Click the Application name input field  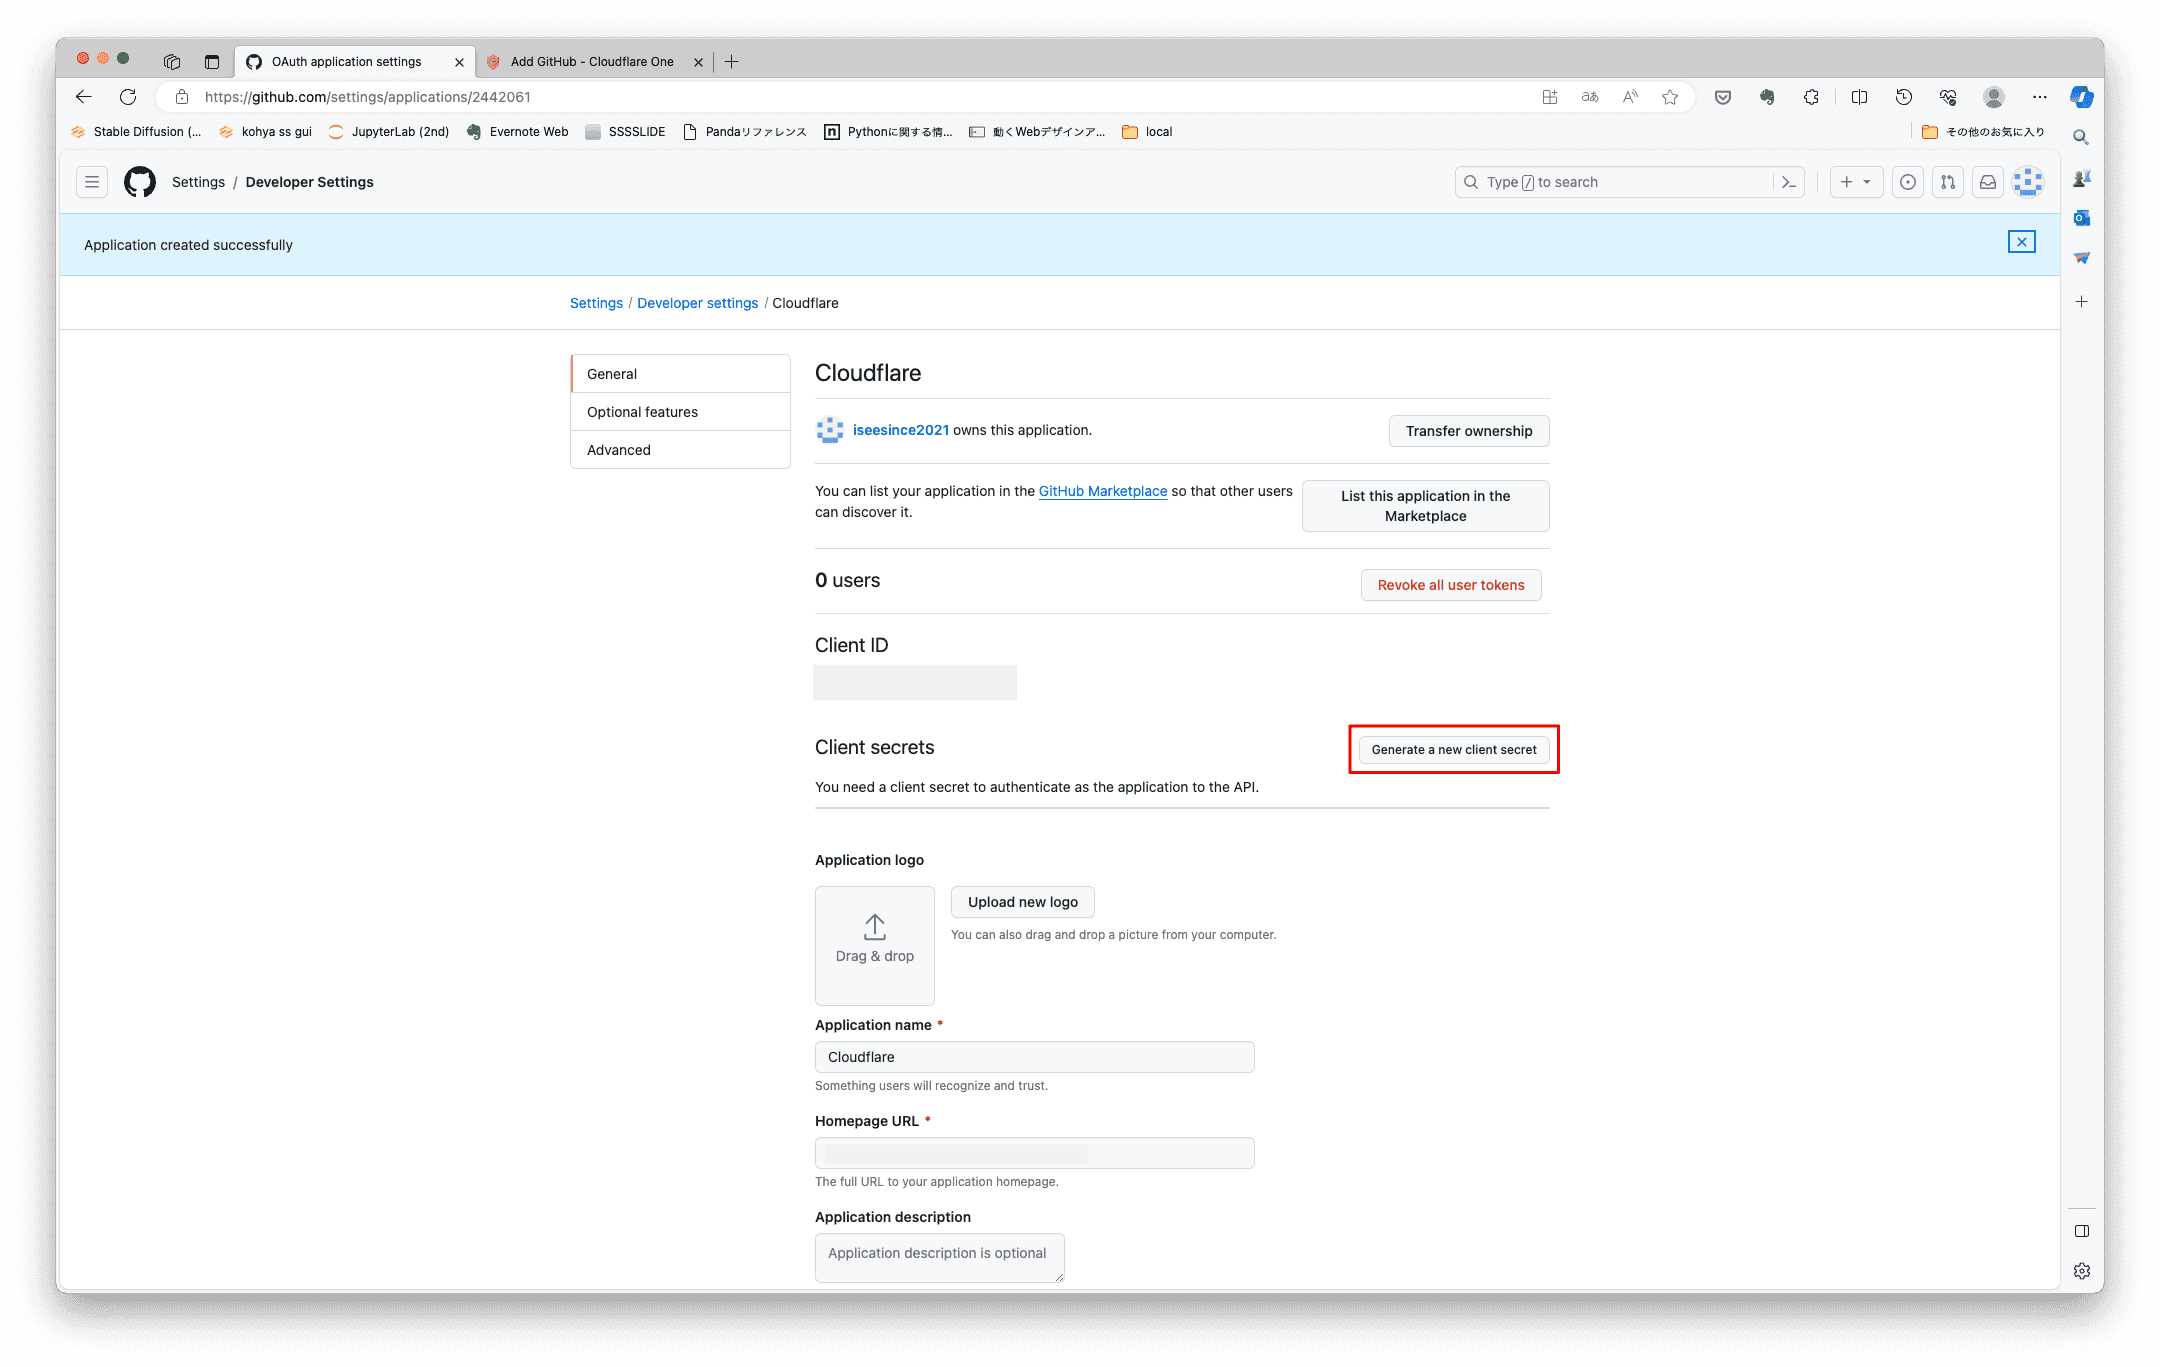[1034, 1057]
